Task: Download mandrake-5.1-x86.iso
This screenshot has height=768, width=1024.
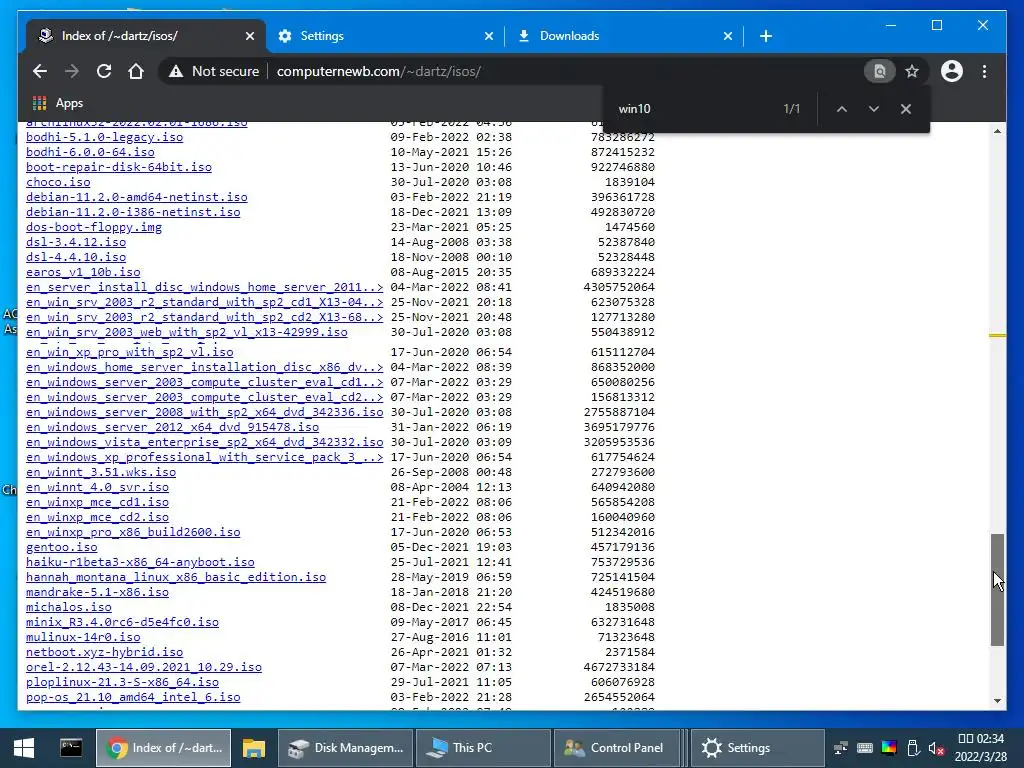Action: point(97,592)
